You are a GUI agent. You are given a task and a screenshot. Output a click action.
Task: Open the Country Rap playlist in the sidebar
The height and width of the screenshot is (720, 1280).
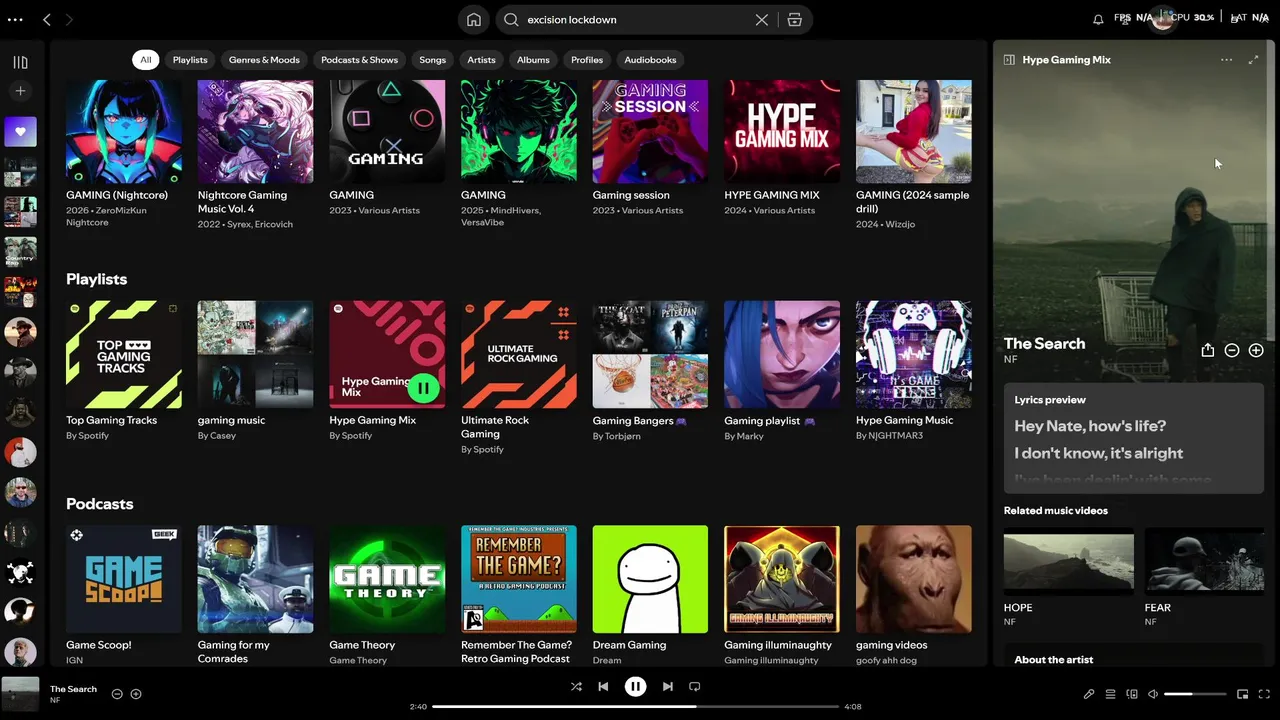coord(20,251)
